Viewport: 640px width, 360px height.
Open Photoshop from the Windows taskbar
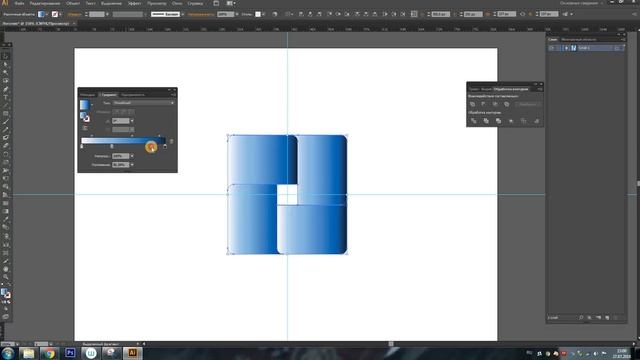coord(70,353)
